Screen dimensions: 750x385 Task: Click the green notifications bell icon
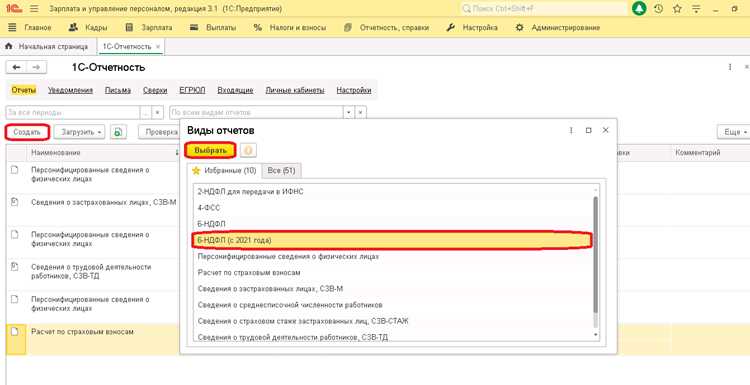pyautogui.click(x=639, y=9)
